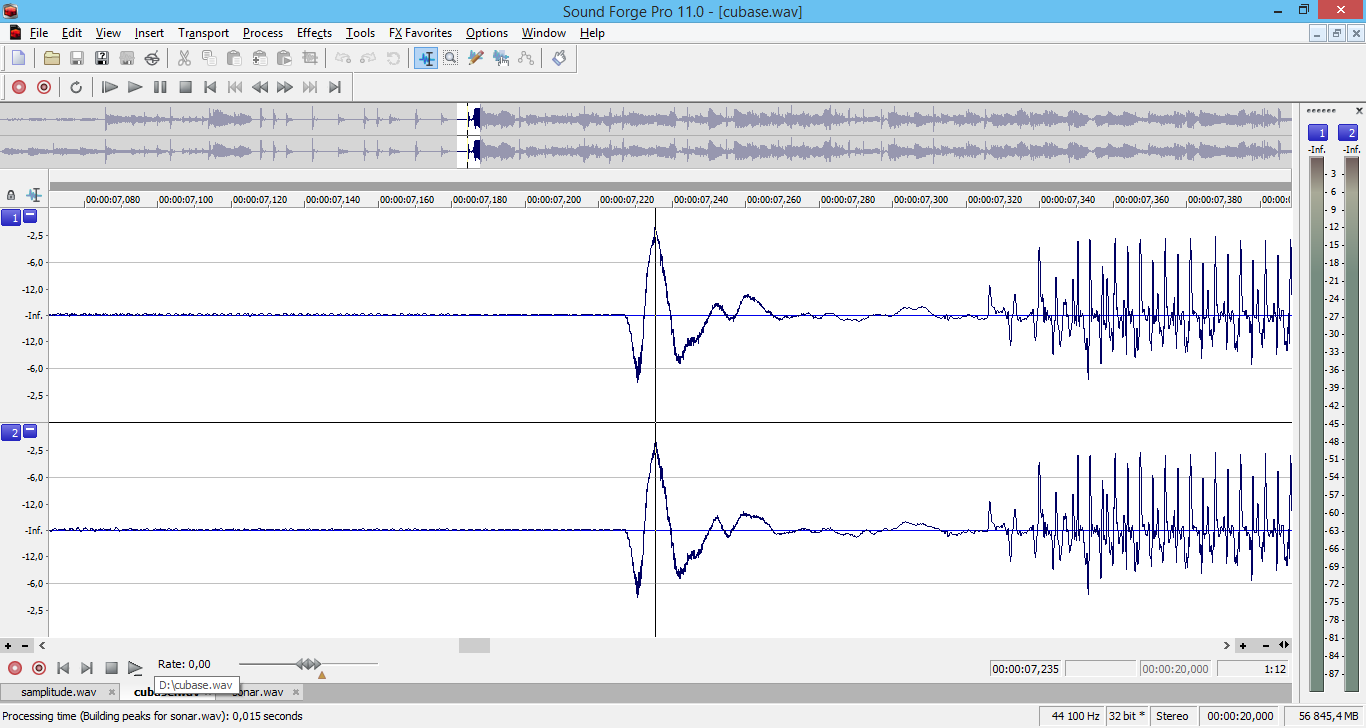Create a new file with the New icon
The width and height of the screenshot is (1366, 728).
pyautogui.click(x=18, y=58)
